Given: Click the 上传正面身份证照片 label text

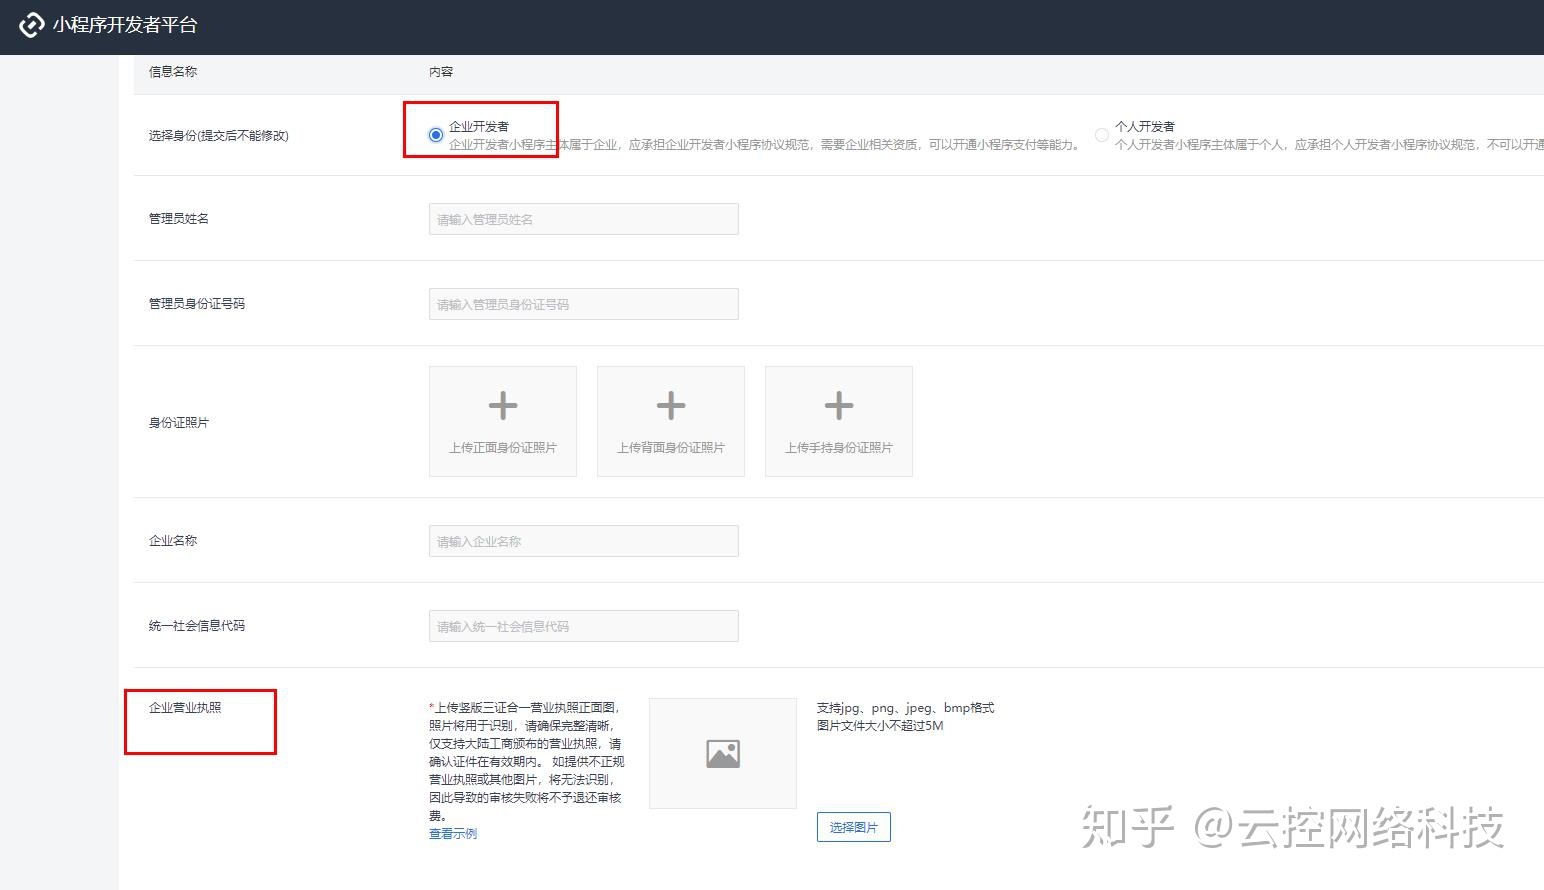Looking at the screenshot, I should coord(502,448).
